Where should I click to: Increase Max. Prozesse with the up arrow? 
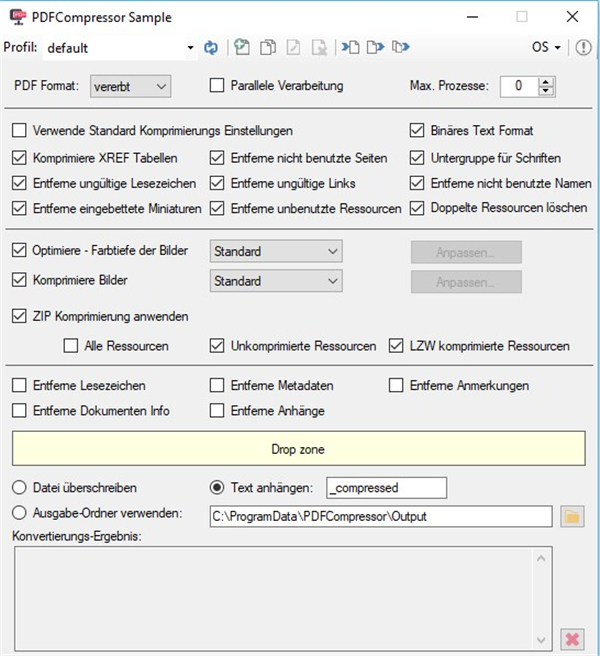tap(545, 81)
